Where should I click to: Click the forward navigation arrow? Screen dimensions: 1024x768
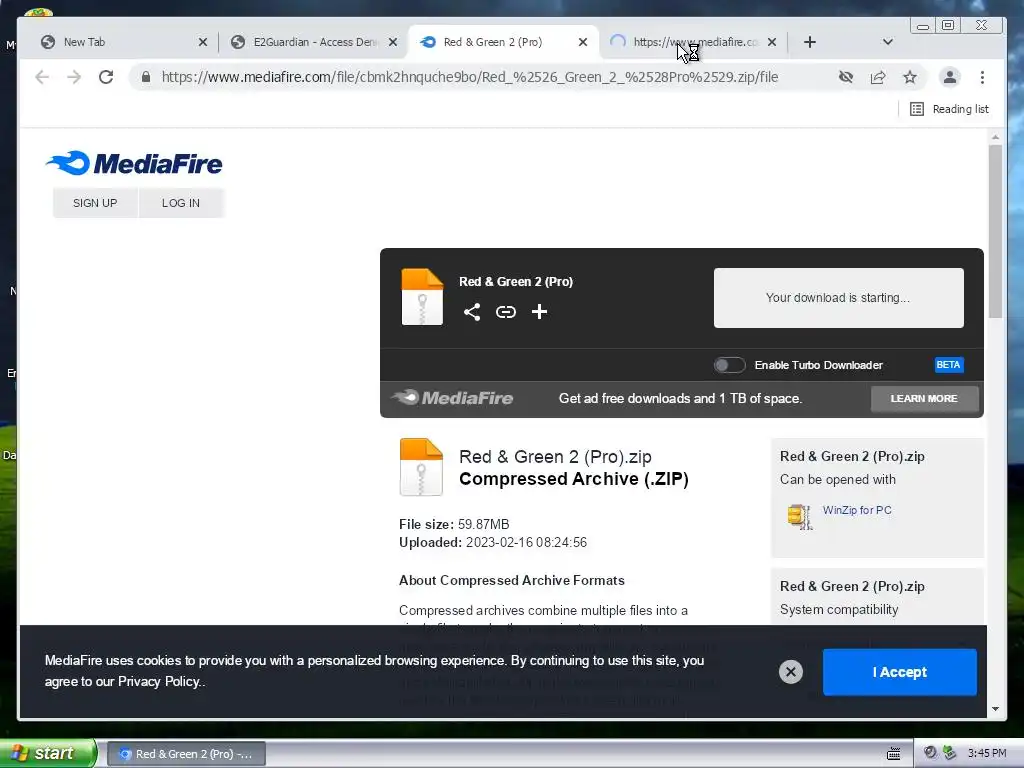click(74, 77)
